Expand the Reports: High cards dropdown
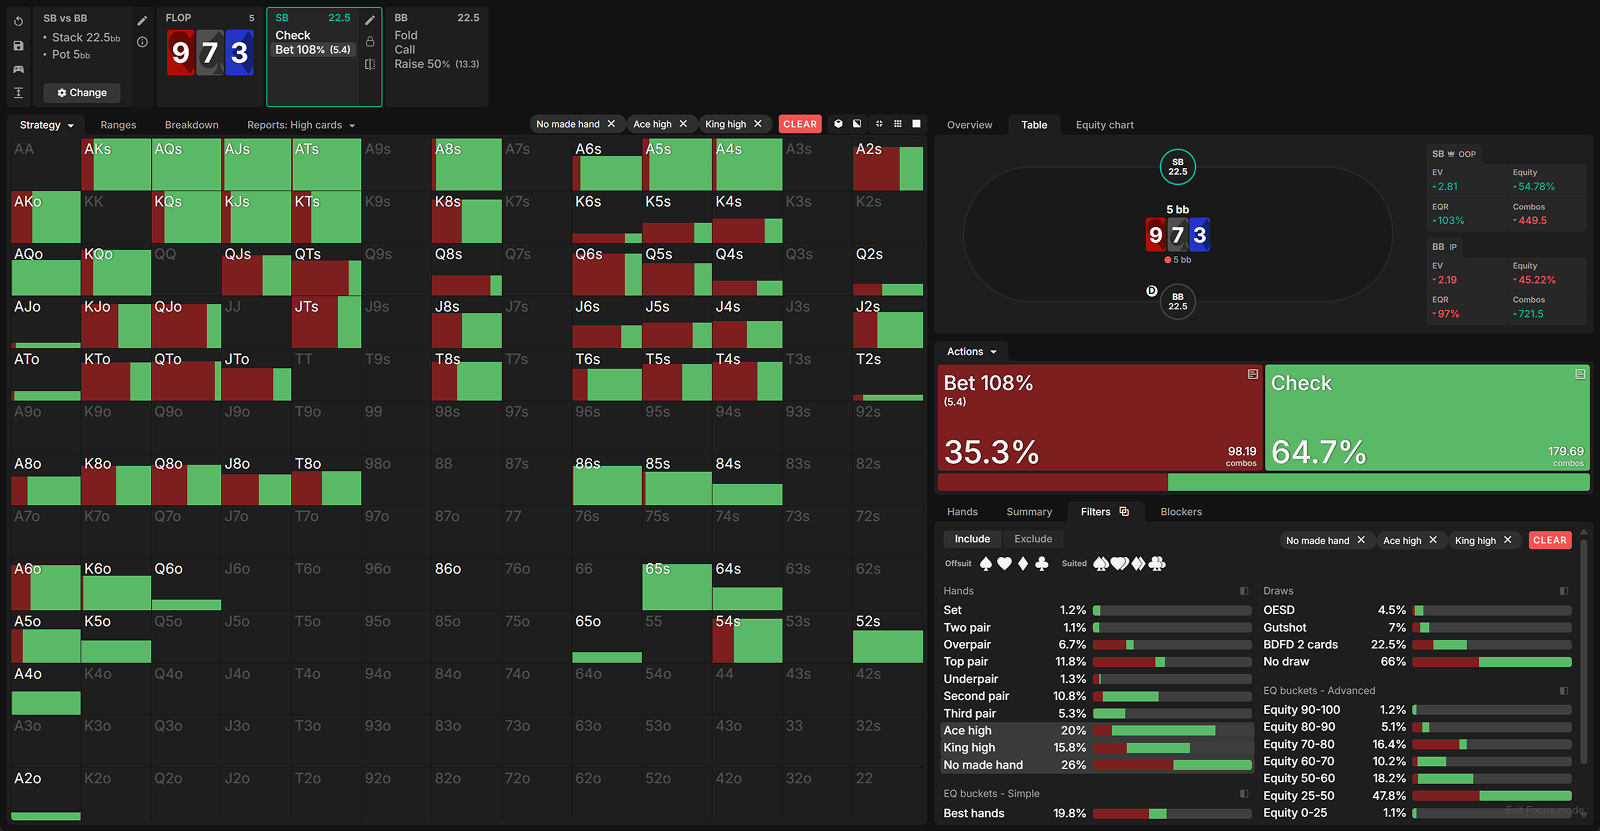 pos(301,125)
